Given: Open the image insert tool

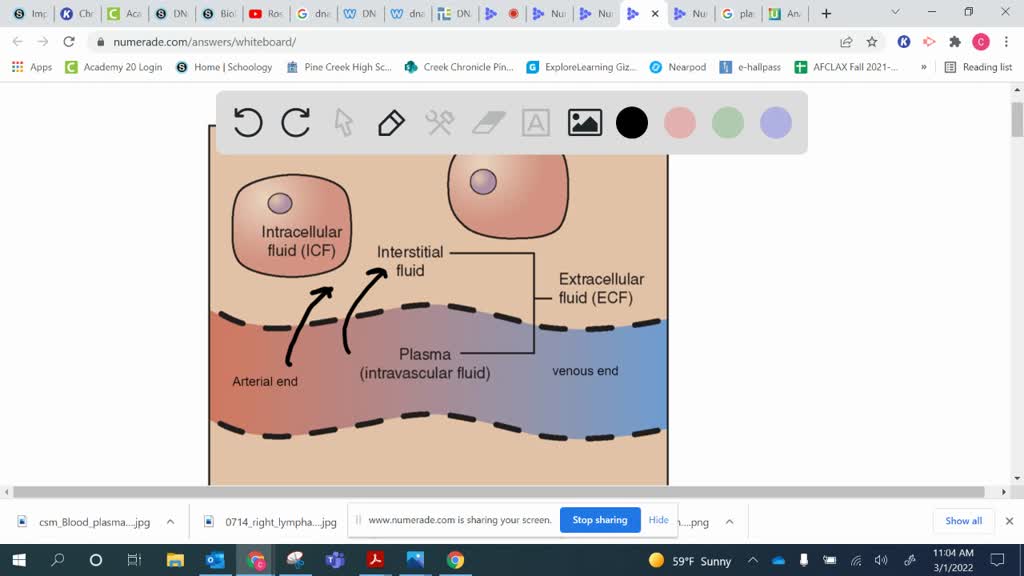Looking at the screenshot, I should click(584, 122).
